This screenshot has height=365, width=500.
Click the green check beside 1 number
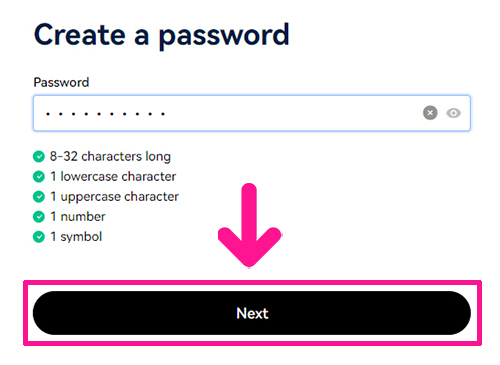(39, 217)
